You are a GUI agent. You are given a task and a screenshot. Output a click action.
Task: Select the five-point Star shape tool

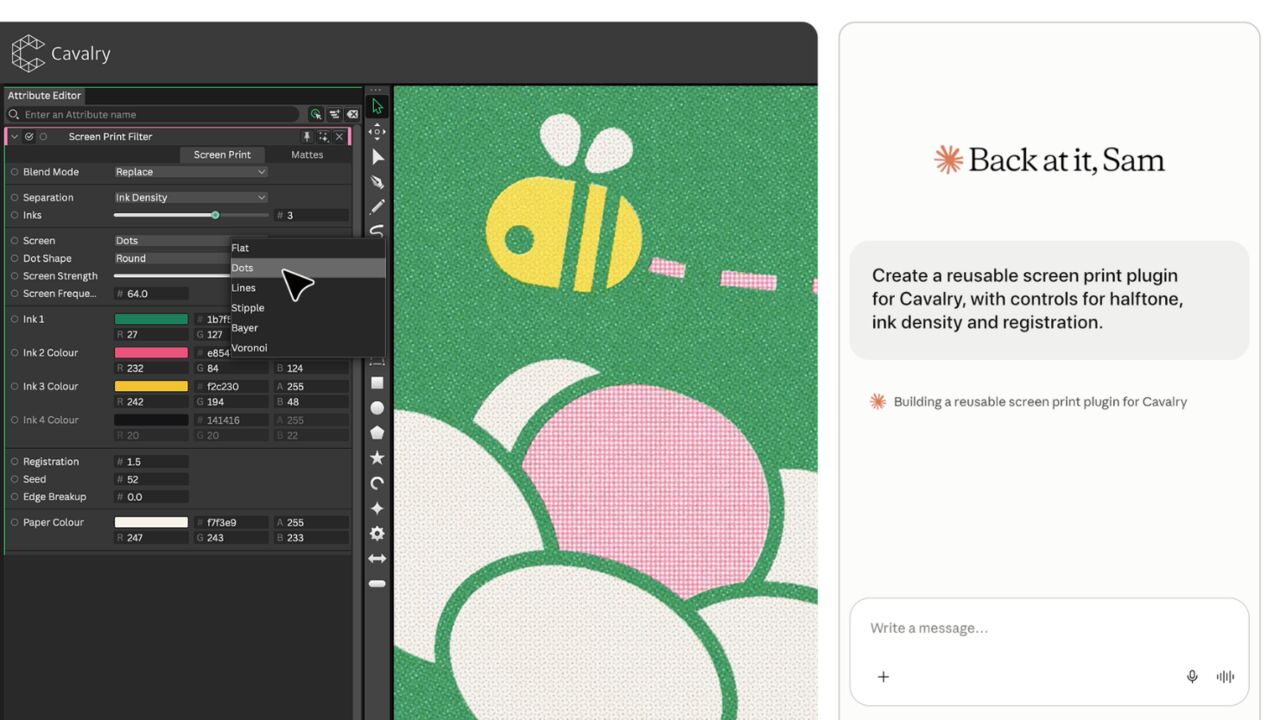tap(377, 458)
